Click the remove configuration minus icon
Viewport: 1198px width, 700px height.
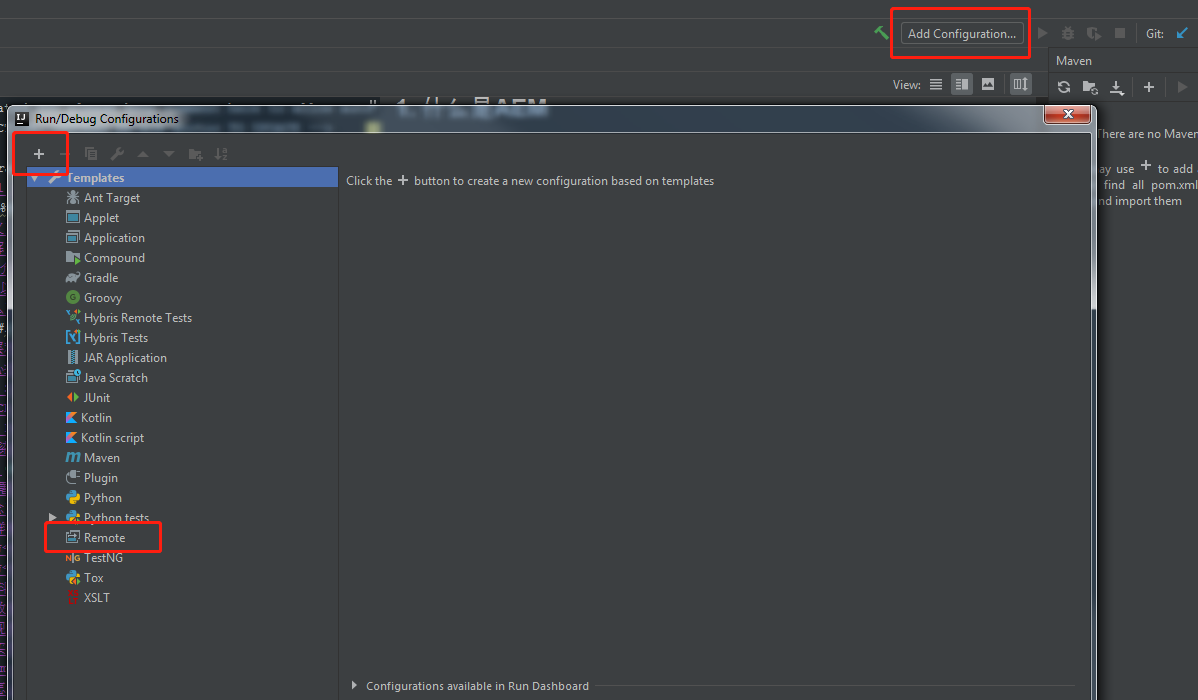pyautogui.click(x=65, y=154)
